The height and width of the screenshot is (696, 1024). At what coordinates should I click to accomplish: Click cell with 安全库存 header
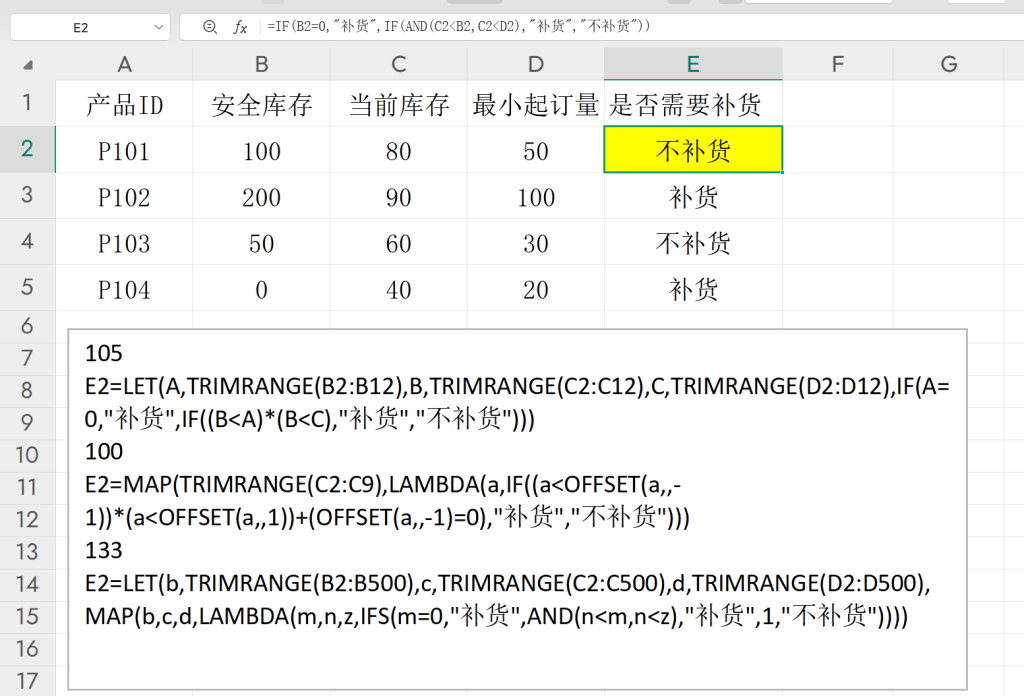tap(261, 104)
